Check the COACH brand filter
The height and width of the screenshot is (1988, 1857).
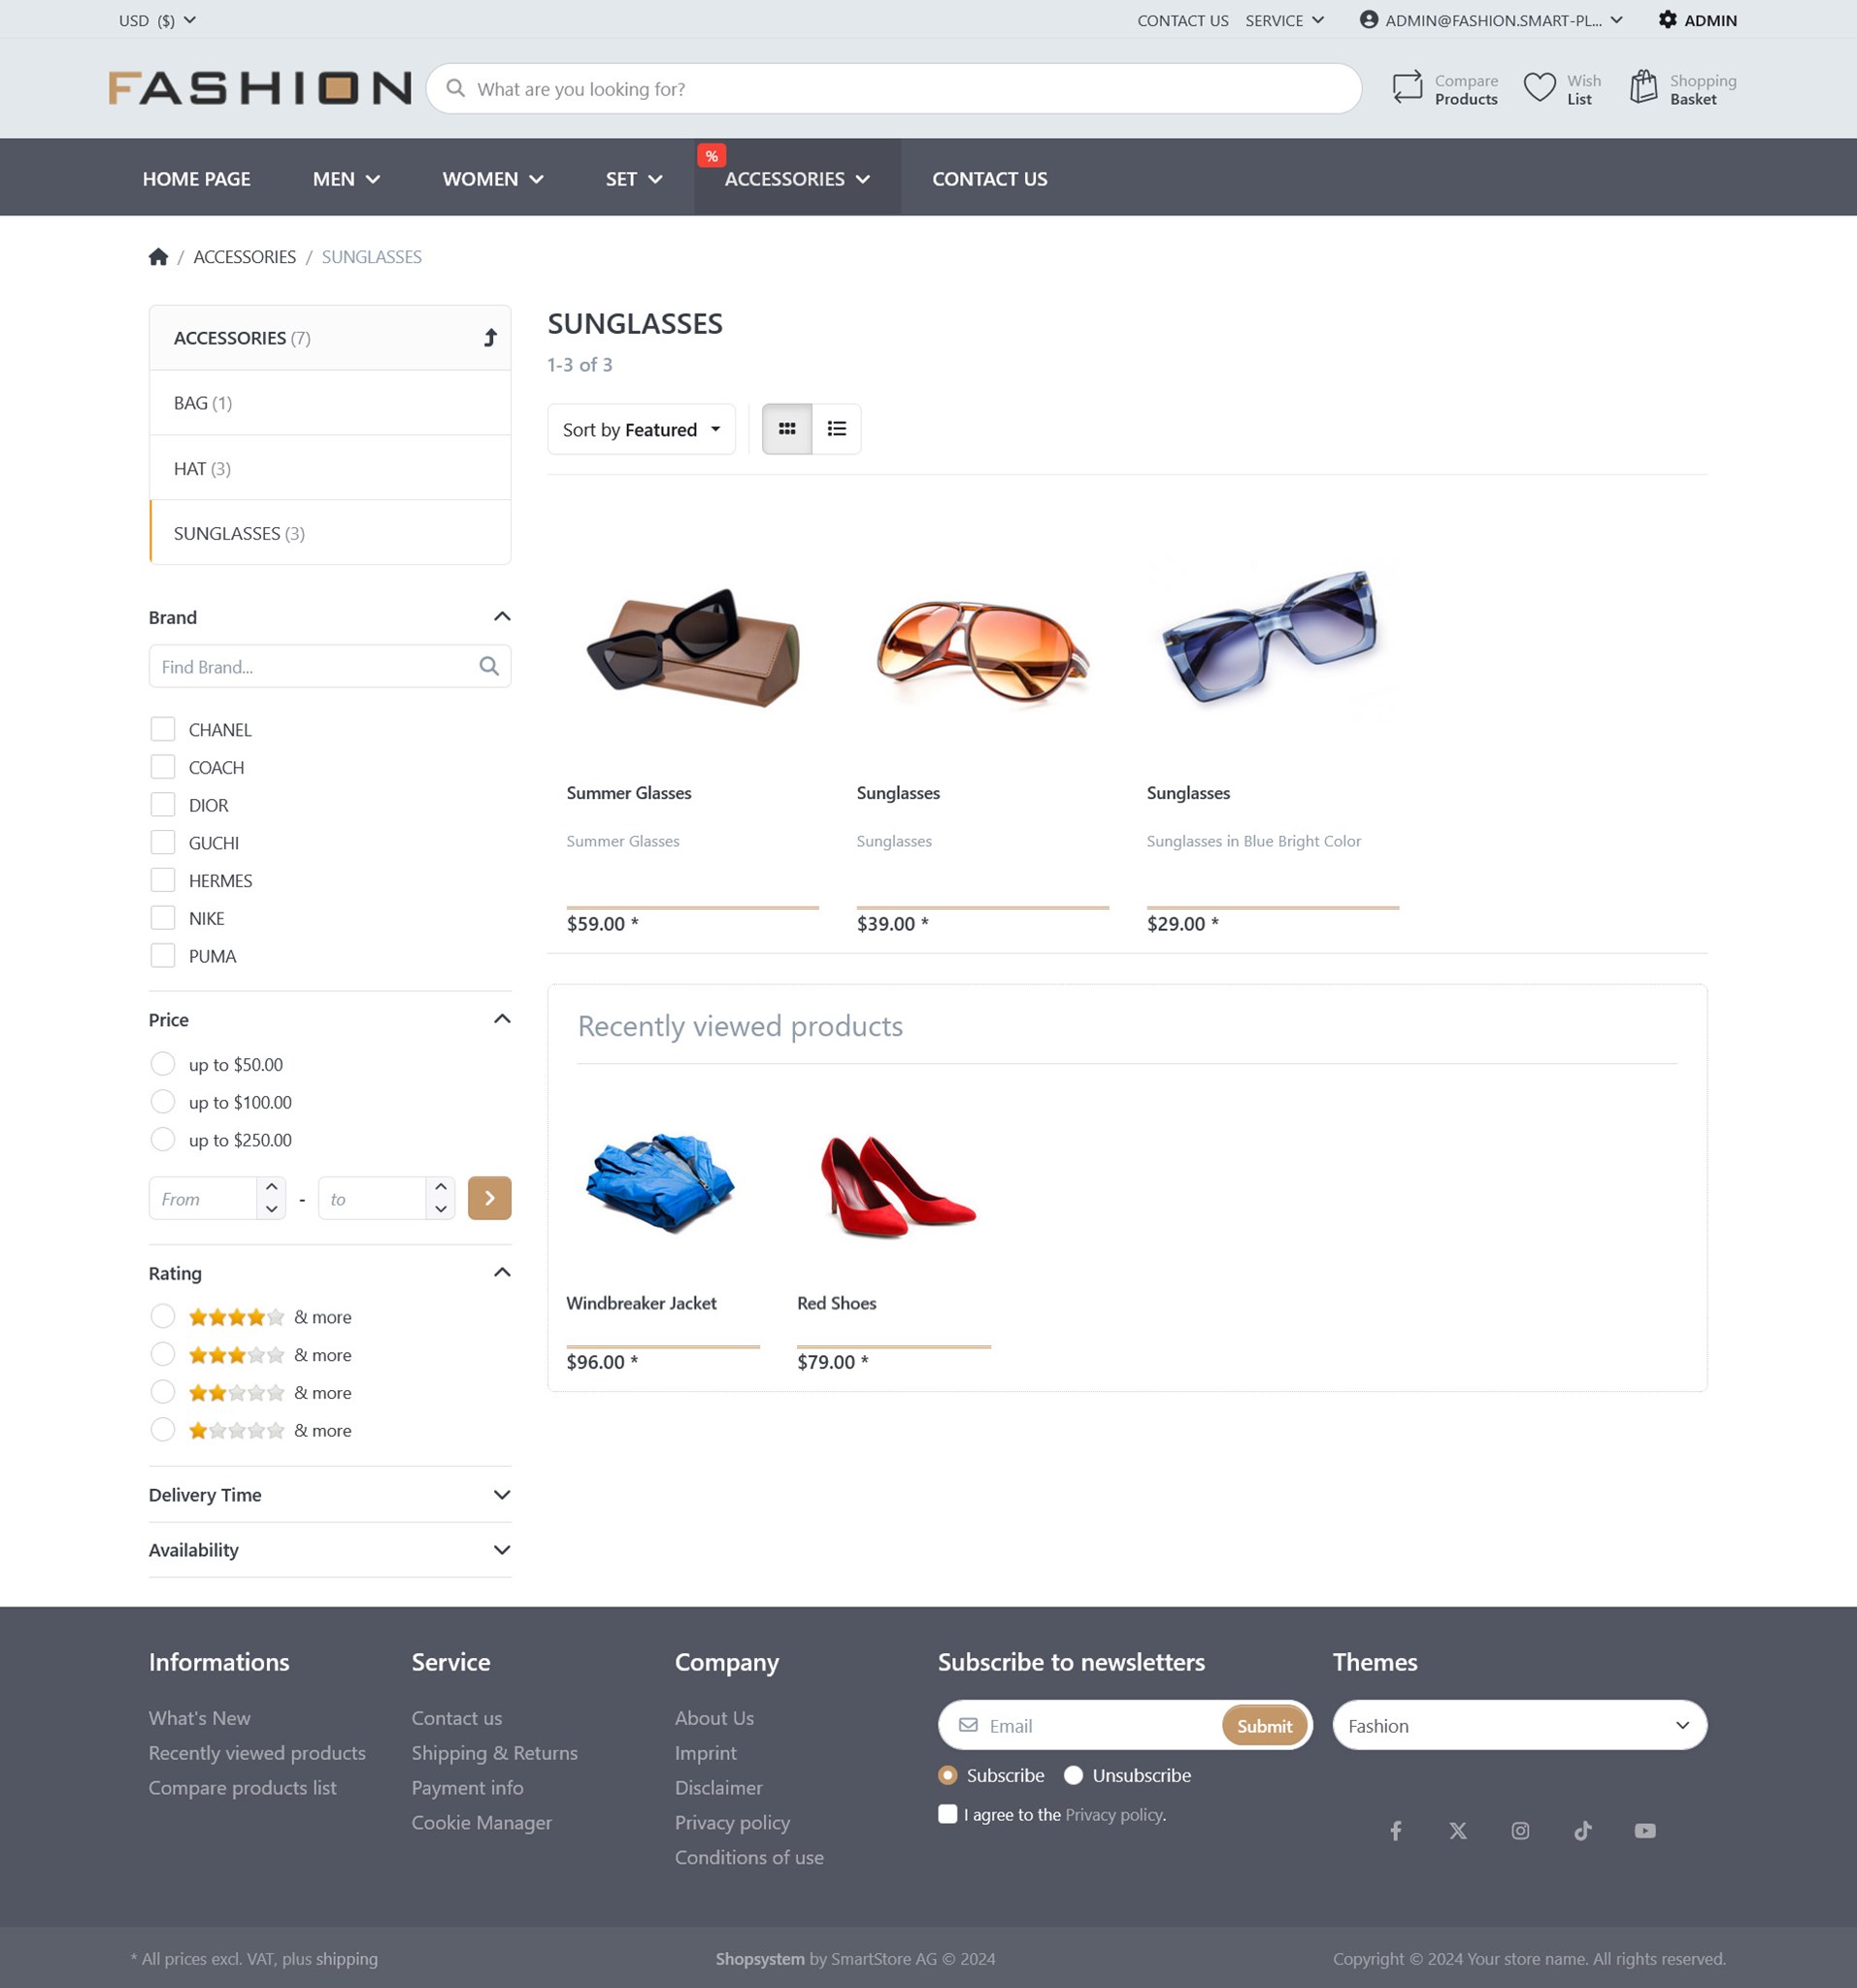click(x=163, y=767)
